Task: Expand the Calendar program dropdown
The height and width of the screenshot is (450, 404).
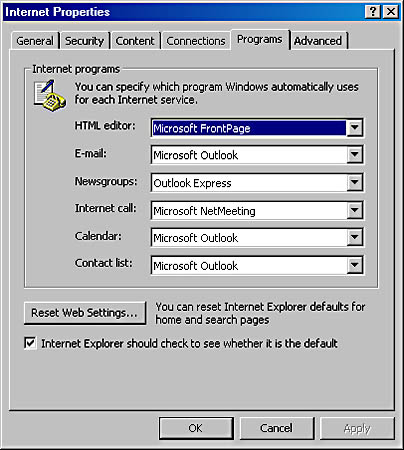Action: [x=354, y=238]
